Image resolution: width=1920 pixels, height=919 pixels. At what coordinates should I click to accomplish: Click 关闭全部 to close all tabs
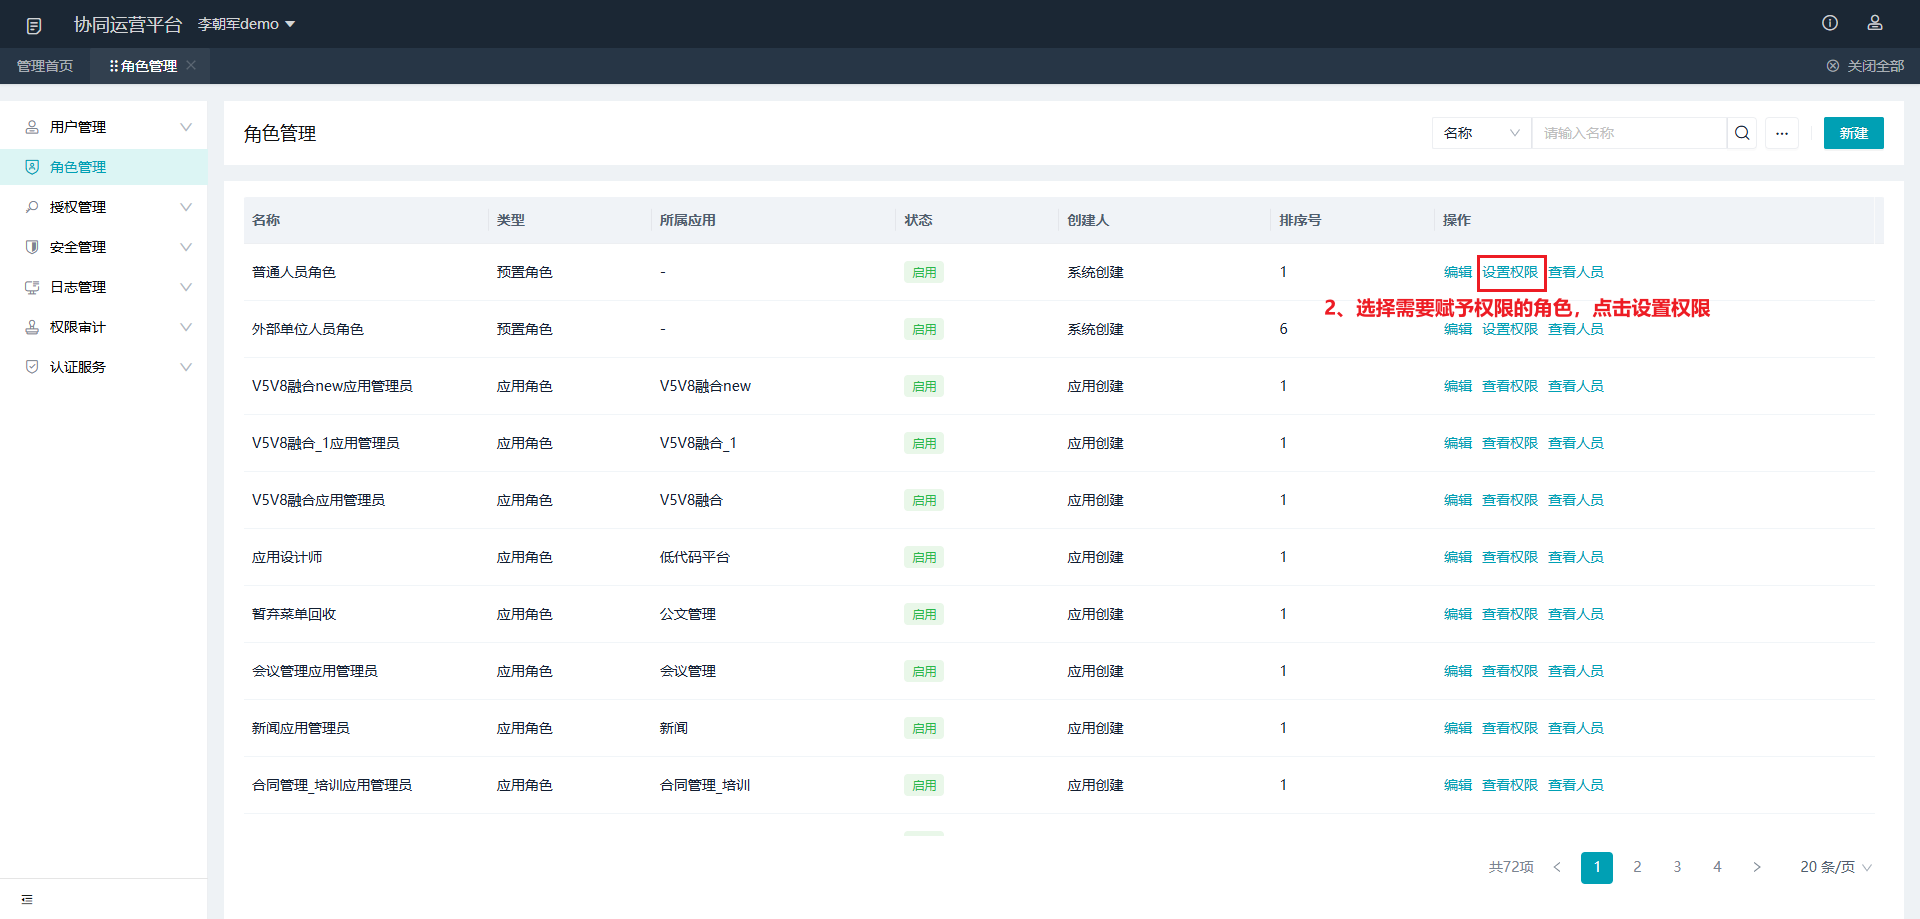1865,66
